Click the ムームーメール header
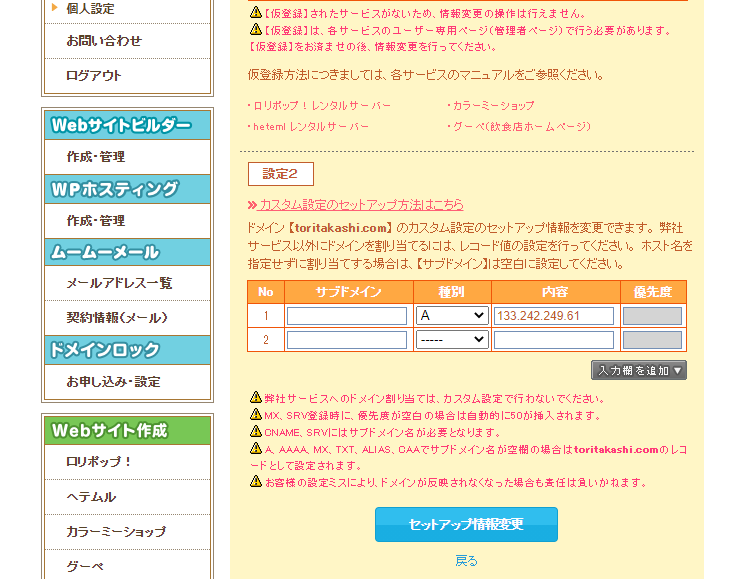Image resolution: width=745 pixels, height=579 pixels. tap(127, 252)
